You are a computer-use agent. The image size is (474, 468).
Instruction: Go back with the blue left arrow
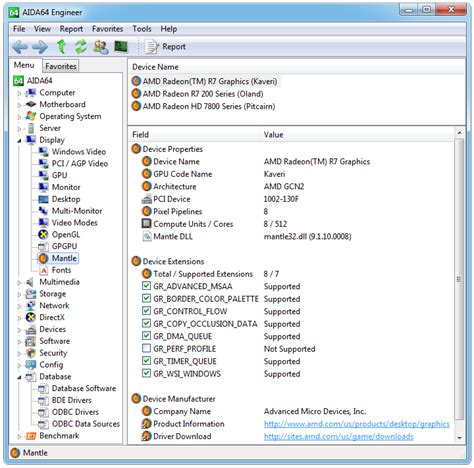20,47
